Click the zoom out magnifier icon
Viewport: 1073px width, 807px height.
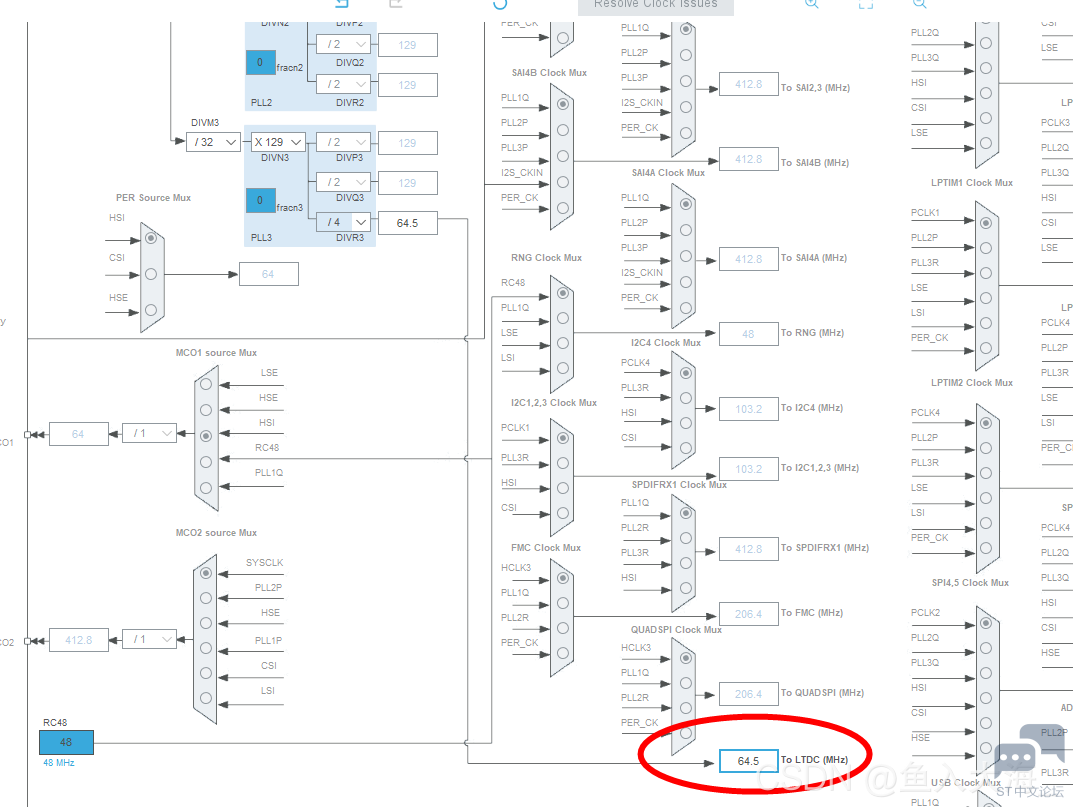coord(919,4)
